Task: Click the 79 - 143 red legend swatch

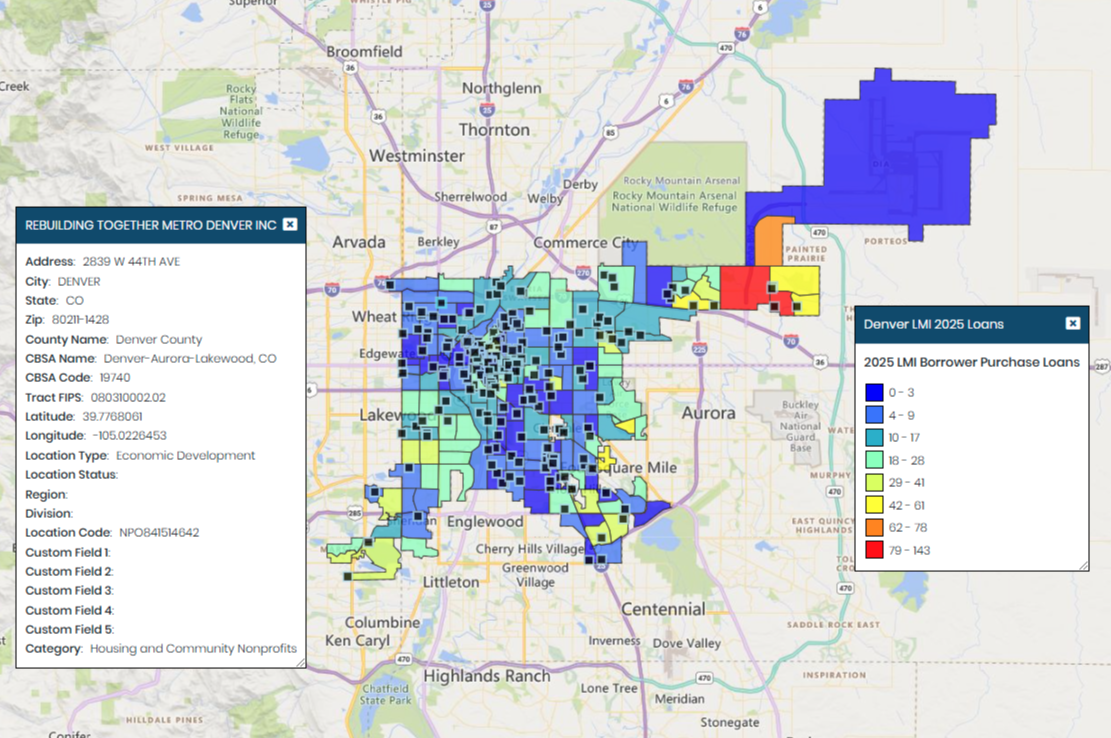Action: click(874, 550)
